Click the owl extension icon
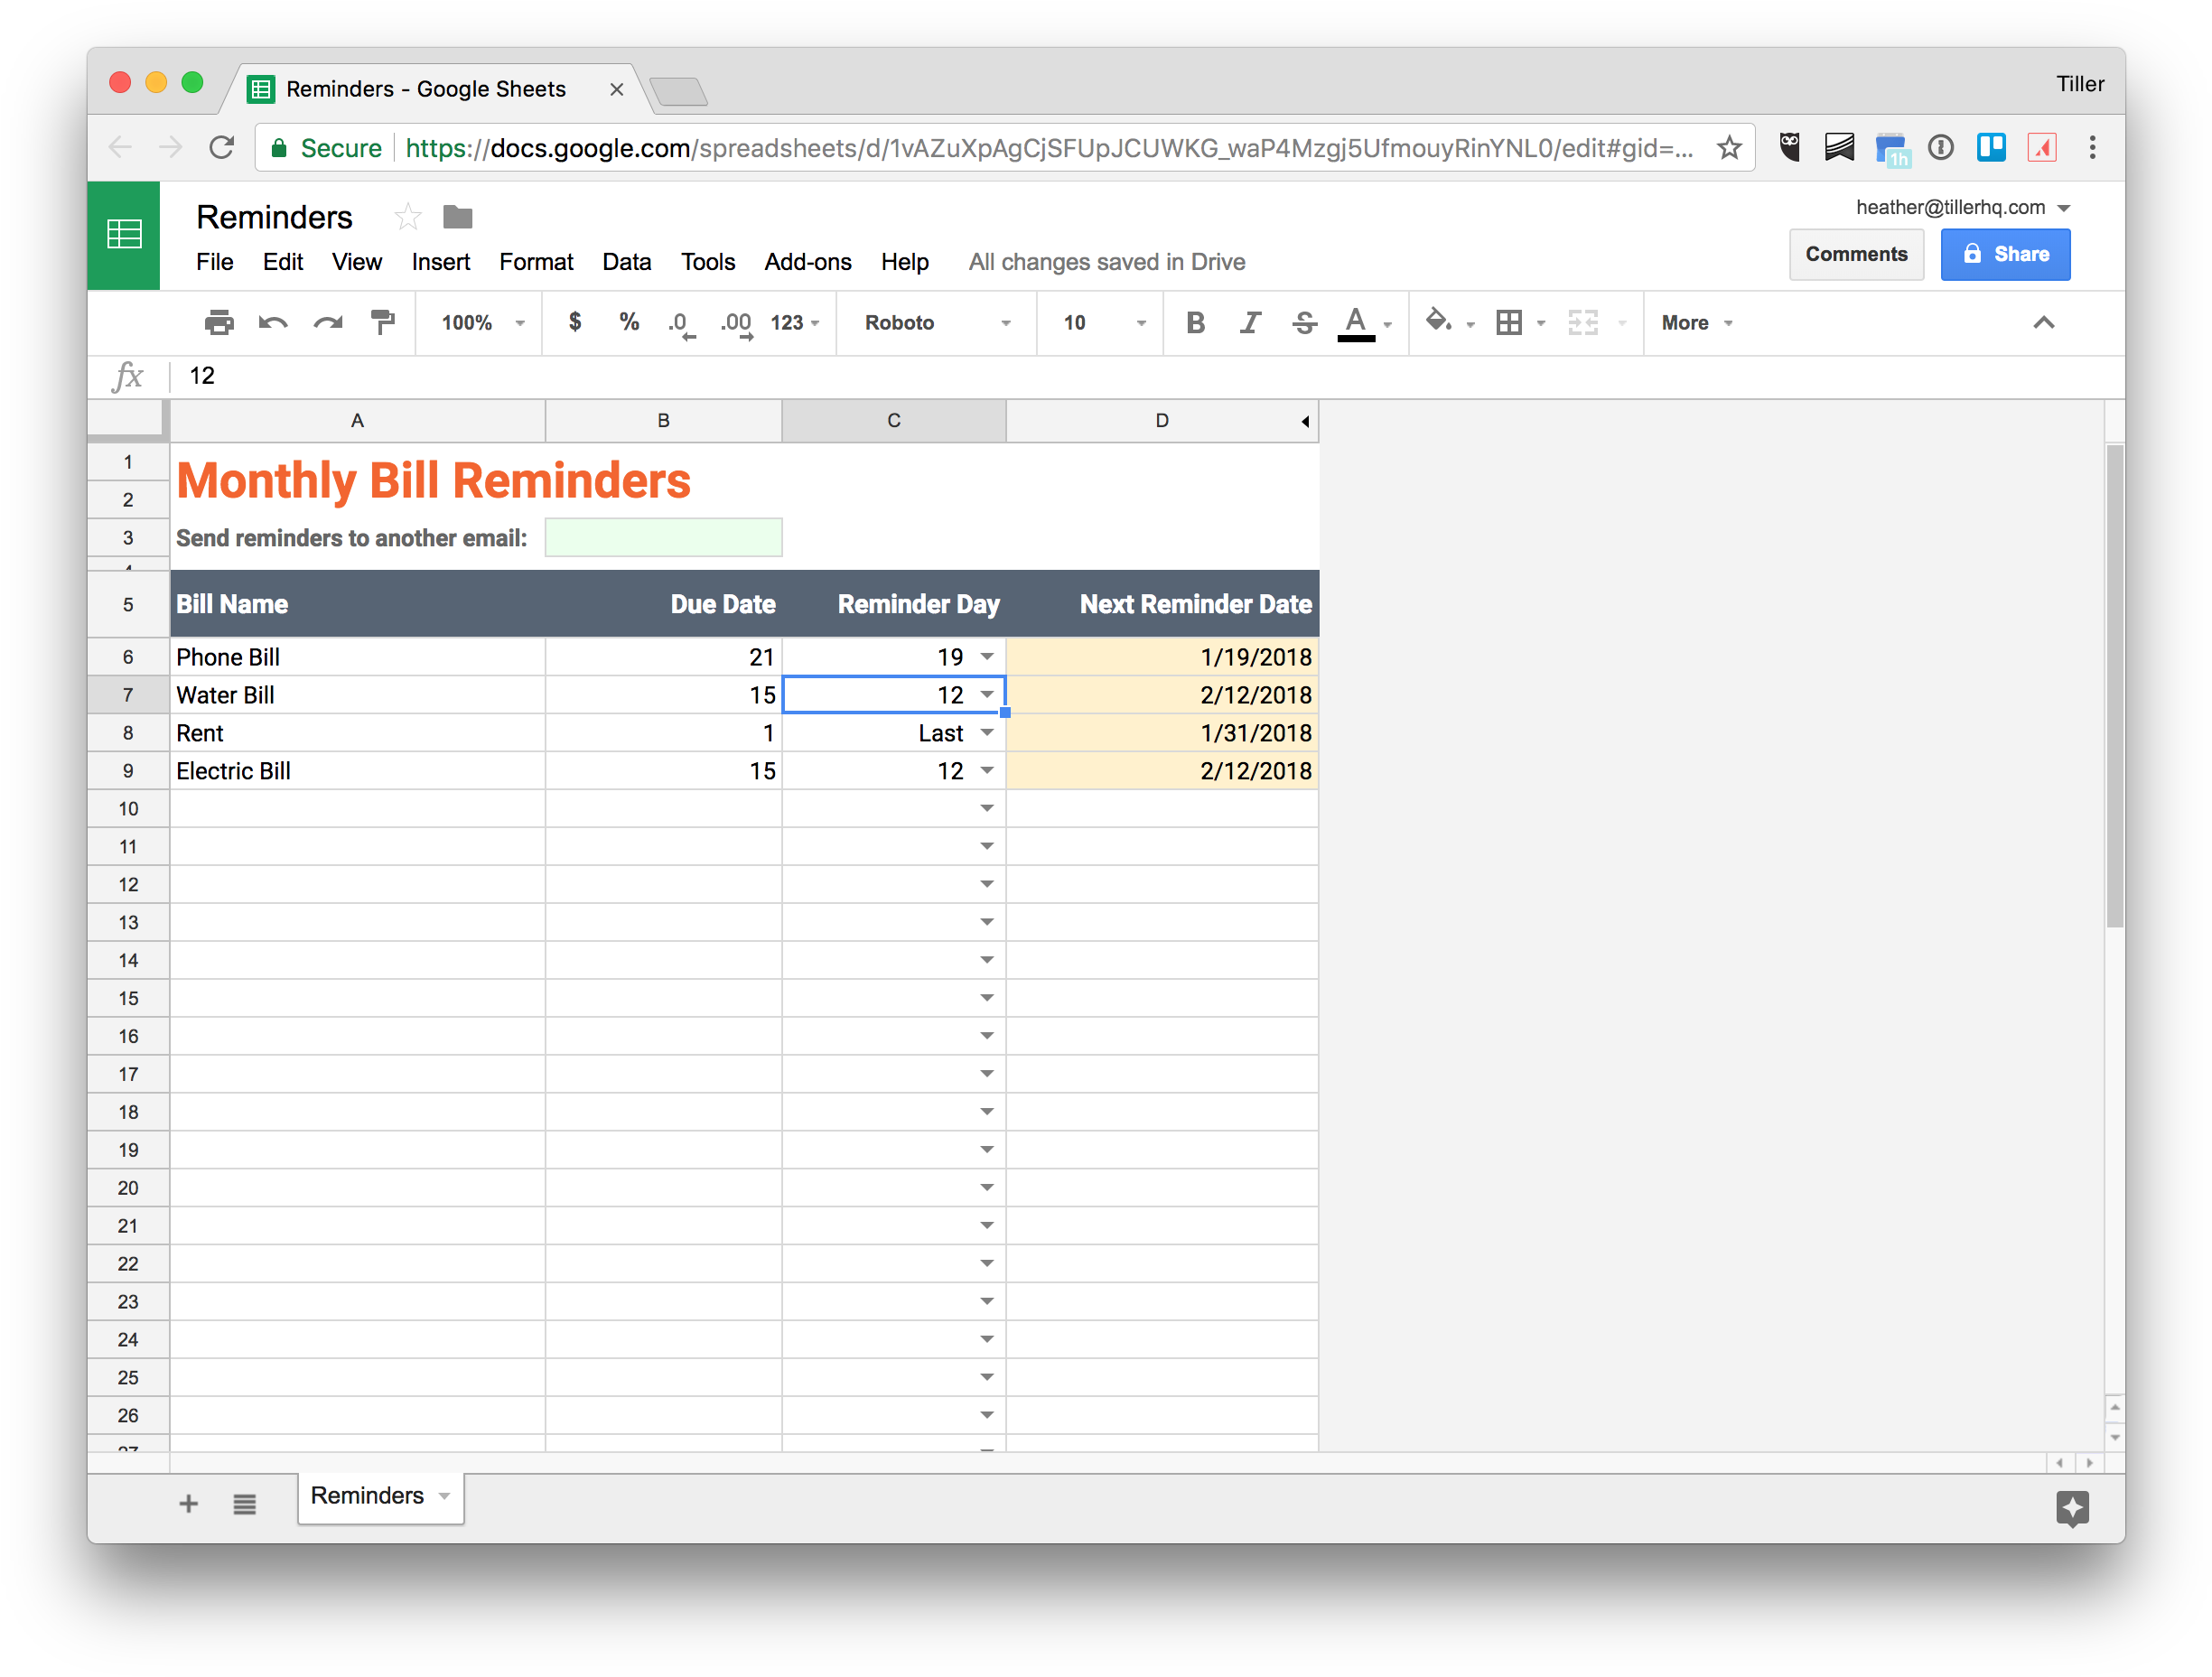This screenshot has width=2212, height=1677. (x=1789, y=148)
